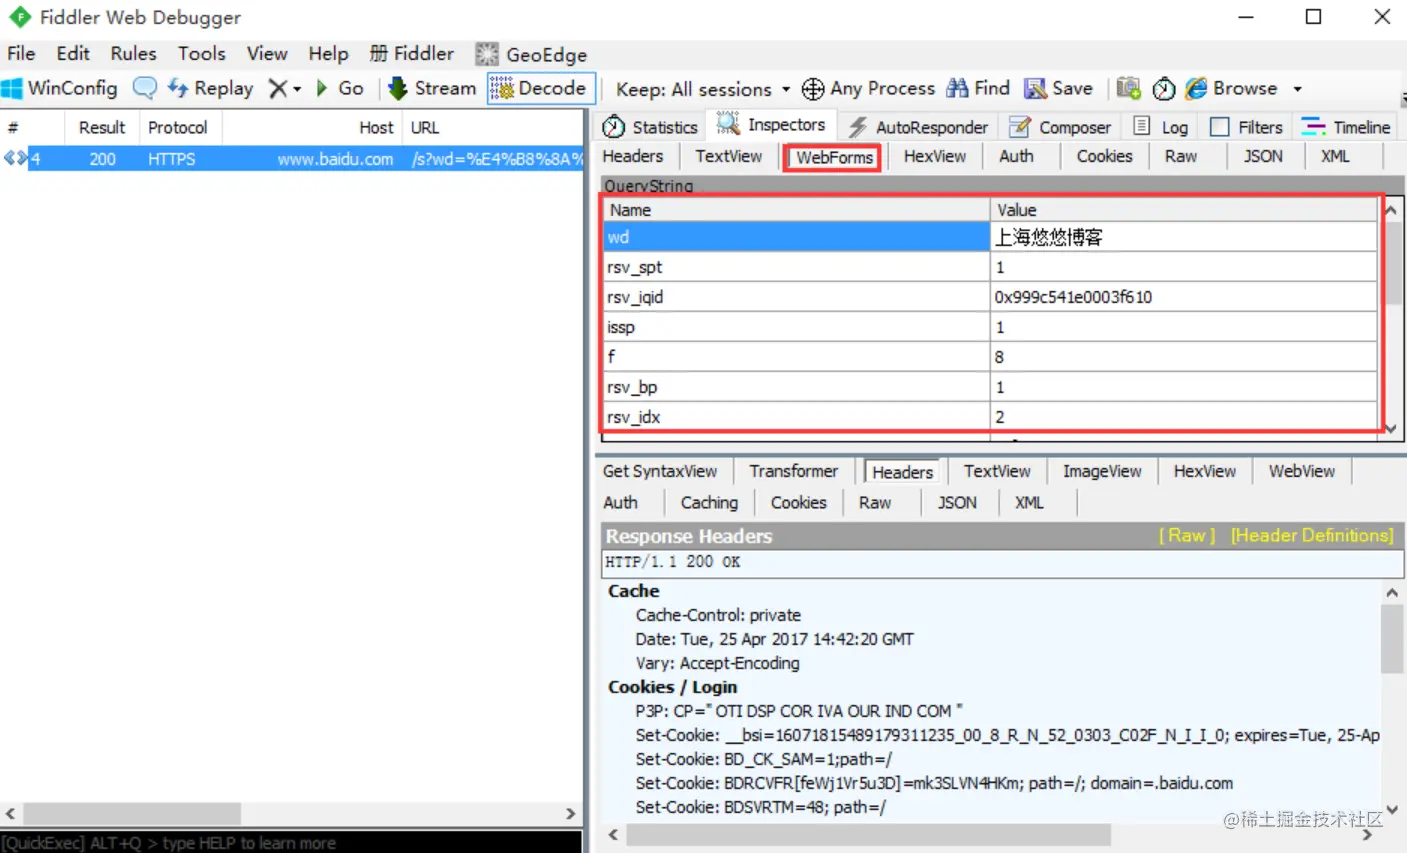Viewport: 1407px width, 853px height.
Task: Click the response pane horizontal scrollbar
Action: (x=991, y=834)
